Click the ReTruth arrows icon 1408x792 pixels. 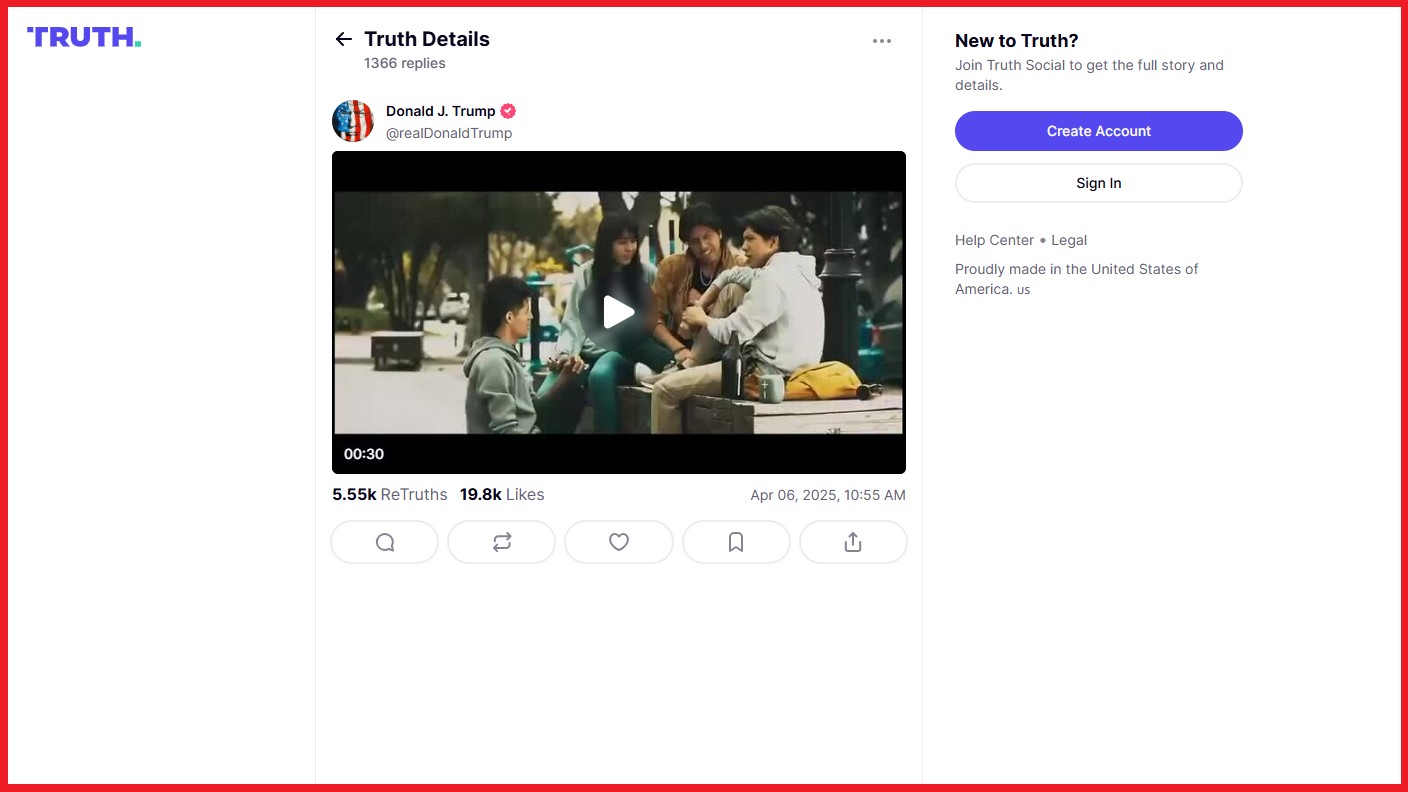click(502, 542)
